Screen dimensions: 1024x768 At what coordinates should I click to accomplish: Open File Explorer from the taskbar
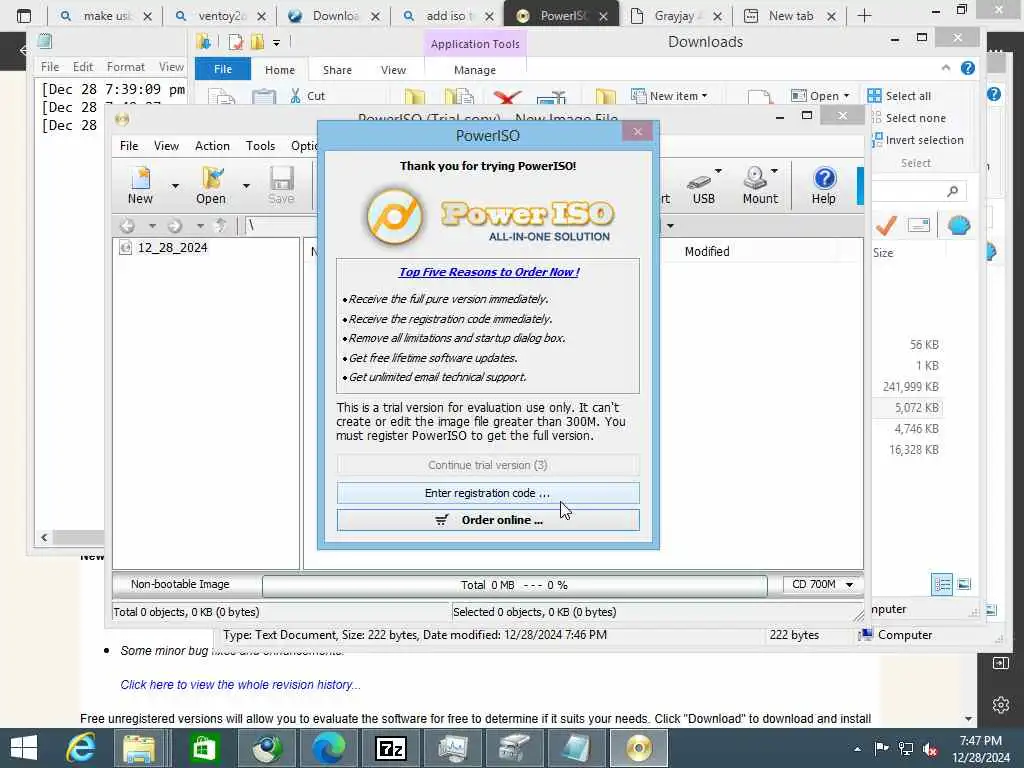point(138,748)
